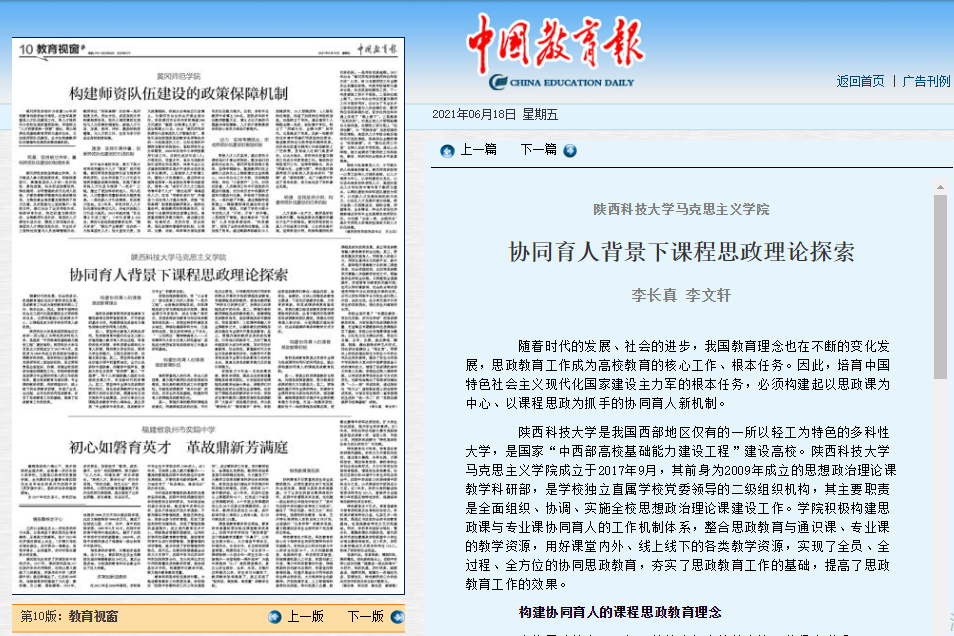The height and width of the screenshot is (636, 954).
Task: Click the paragraph starting 随着时代的发展
Action: click(x=678, y=375)
